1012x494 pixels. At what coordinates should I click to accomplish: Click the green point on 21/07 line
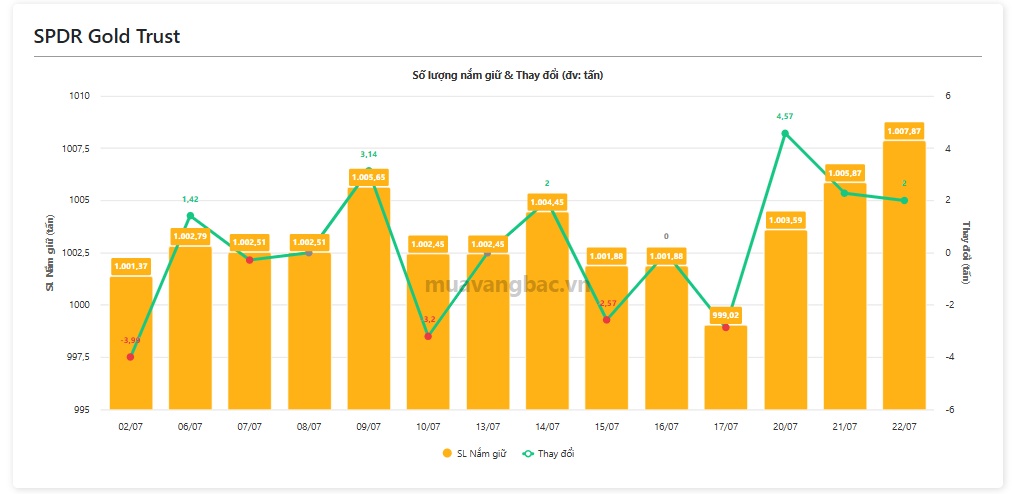pyautogui.click(x=845, y=193)
